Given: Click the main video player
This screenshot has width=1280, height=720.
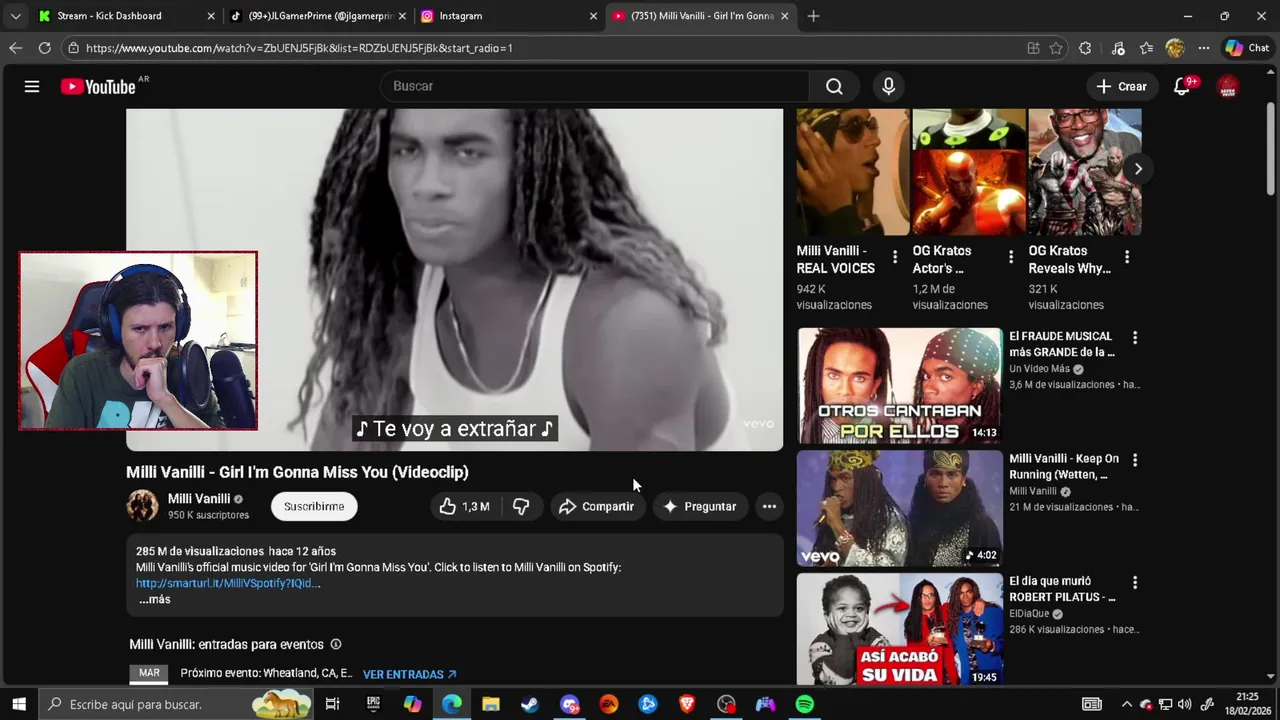Looking at the screenshot, I should click(x=454, y=280).
